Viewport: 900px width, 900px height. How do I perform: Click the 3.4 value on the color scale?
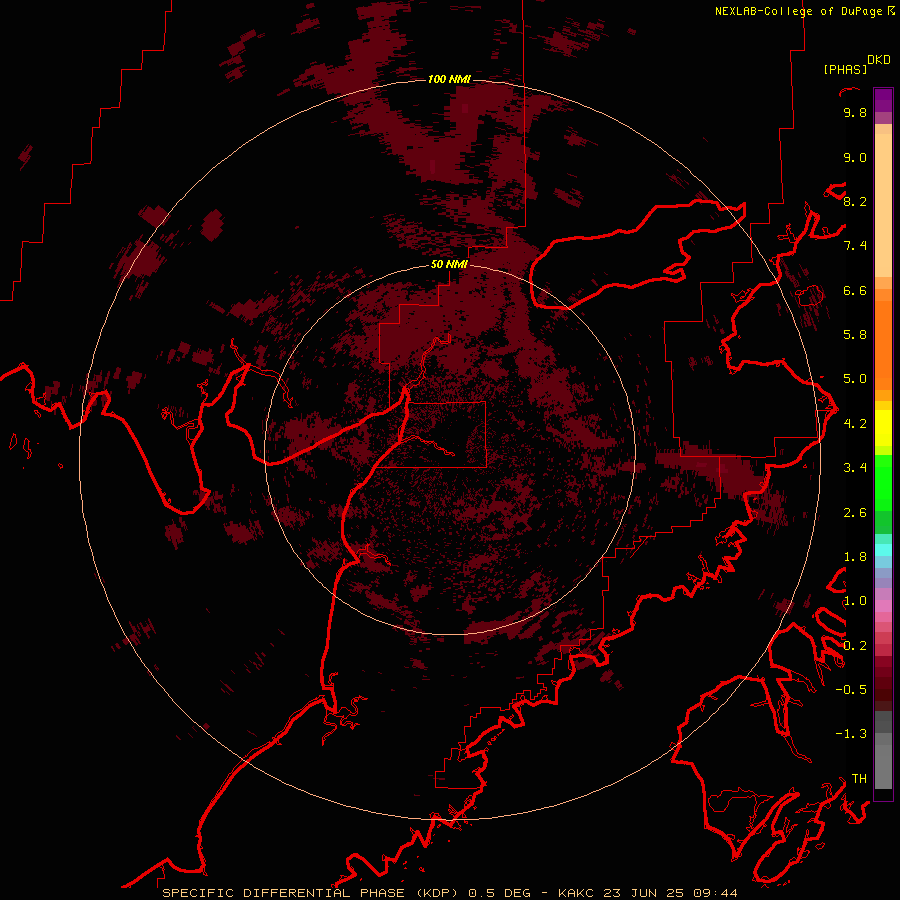[855, 468]
